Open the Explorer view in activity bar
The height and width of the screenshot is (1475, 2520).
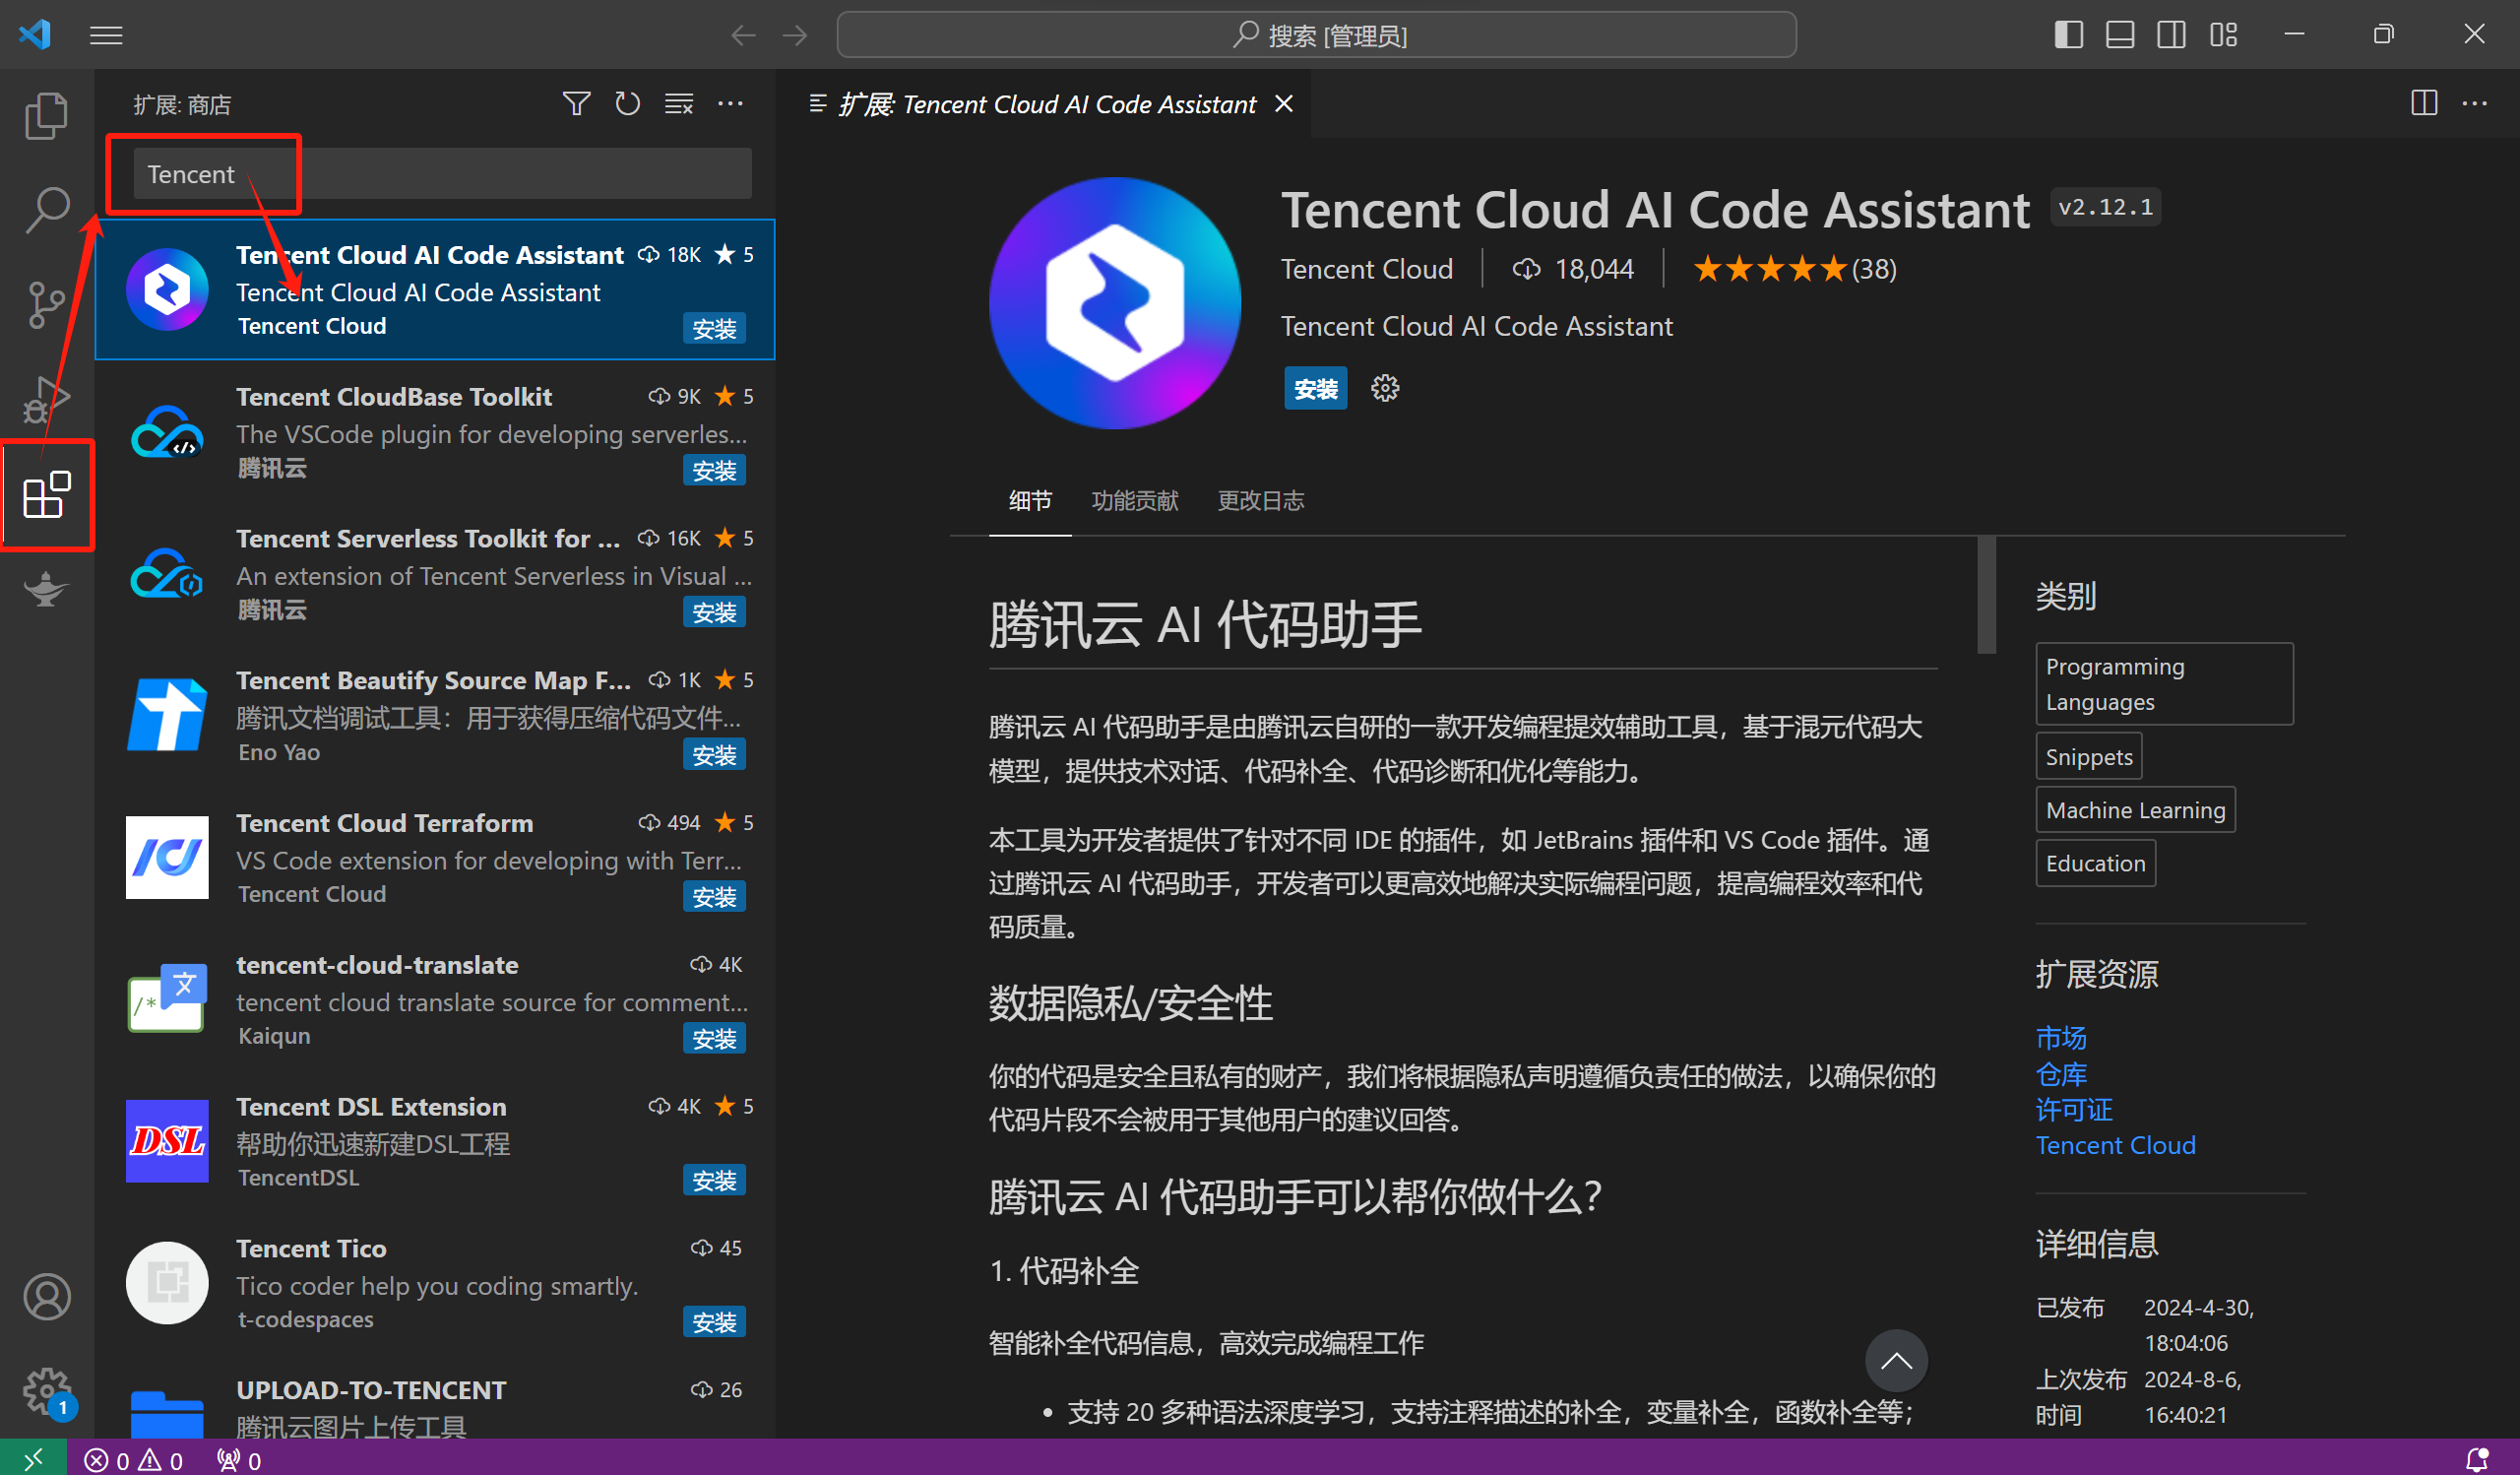[x=46, y=116]
